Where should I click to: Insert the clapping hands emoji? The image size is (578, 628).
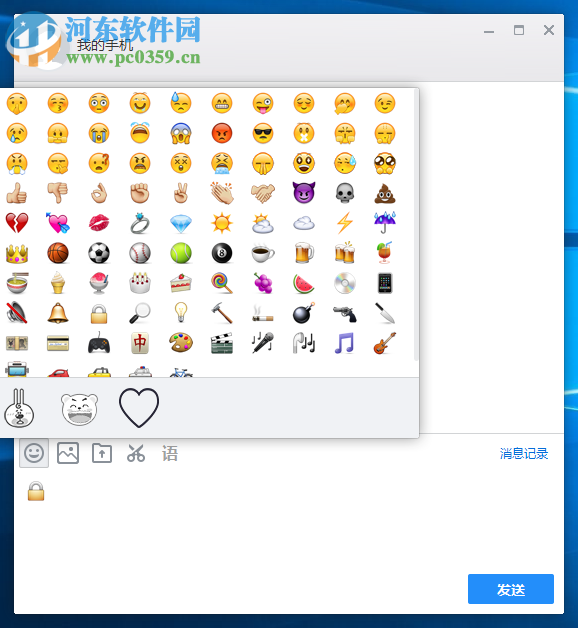[x=222, y=193]
